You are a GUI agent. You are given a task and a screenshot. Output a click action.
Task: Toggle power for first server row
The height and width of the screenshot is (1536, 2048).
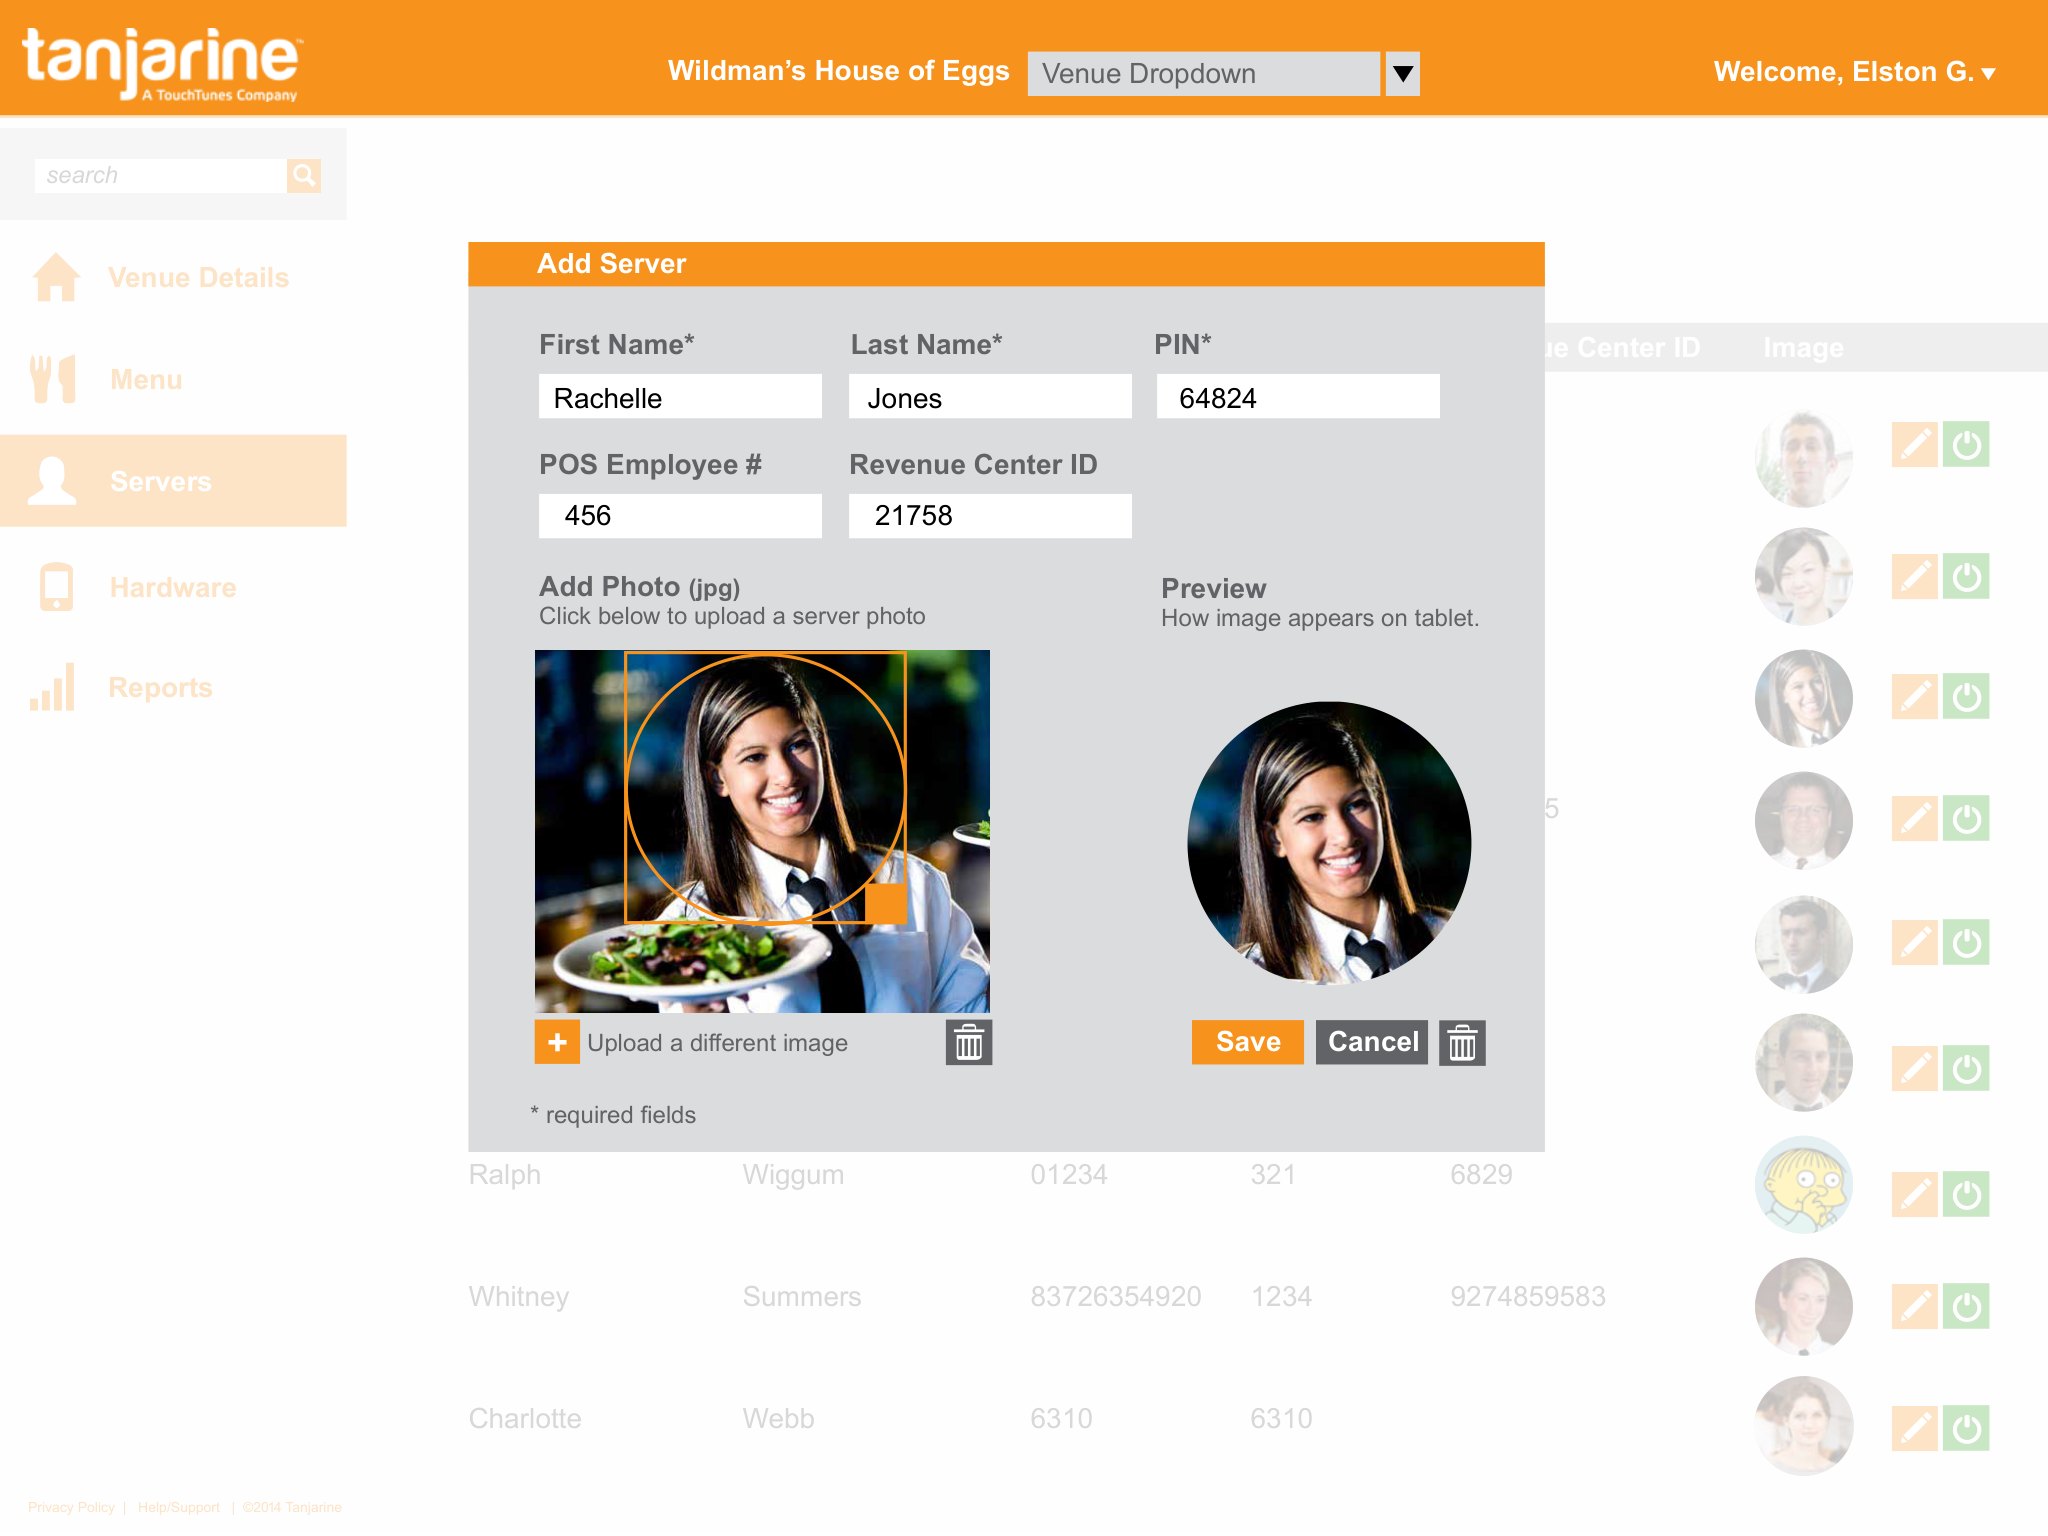pos(1966,444)
